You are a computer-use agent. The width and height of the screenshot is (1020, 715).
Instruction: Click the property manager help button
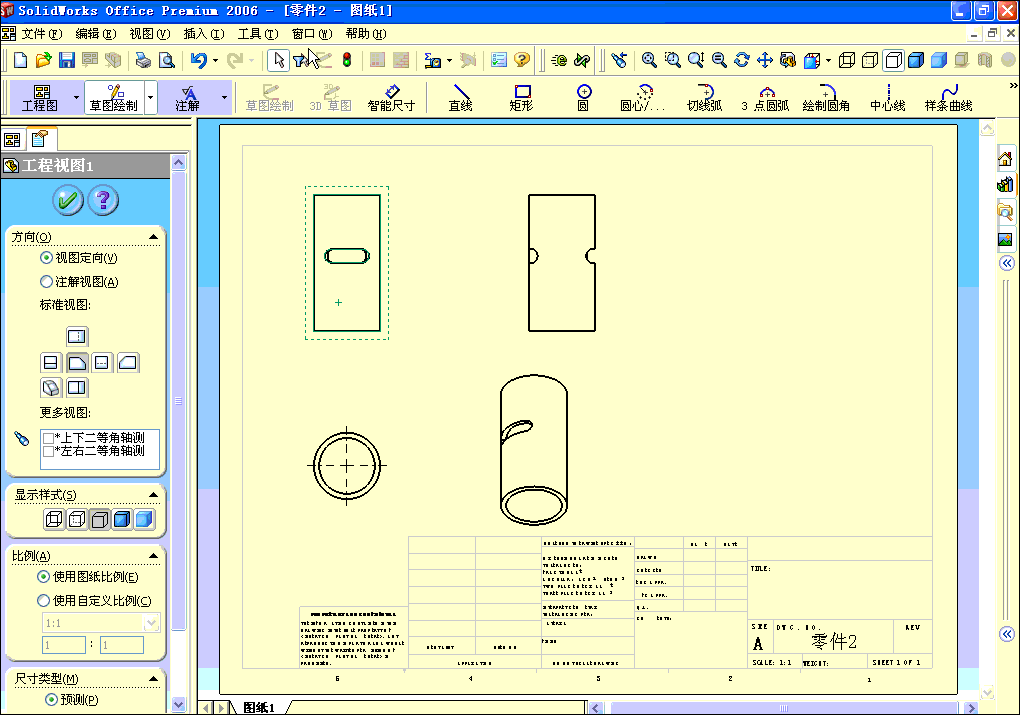(103, 200)
